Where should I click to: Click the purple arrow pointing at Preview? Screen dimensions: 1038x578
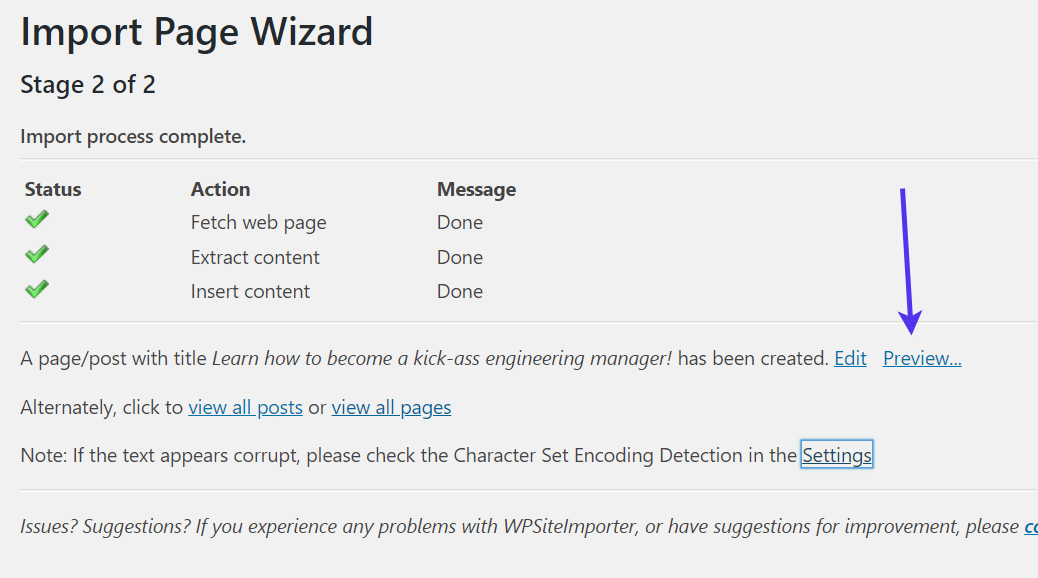click(x=907, y=262)
